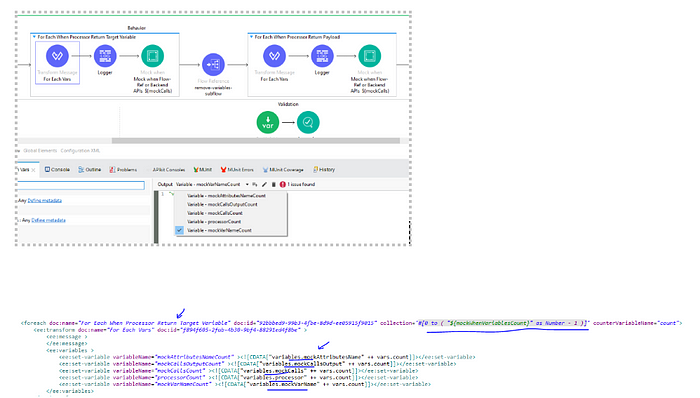This screenshot has height=398, width=700.
Task: Switch to the MUnit Errors tab
Action: [237, 170]
